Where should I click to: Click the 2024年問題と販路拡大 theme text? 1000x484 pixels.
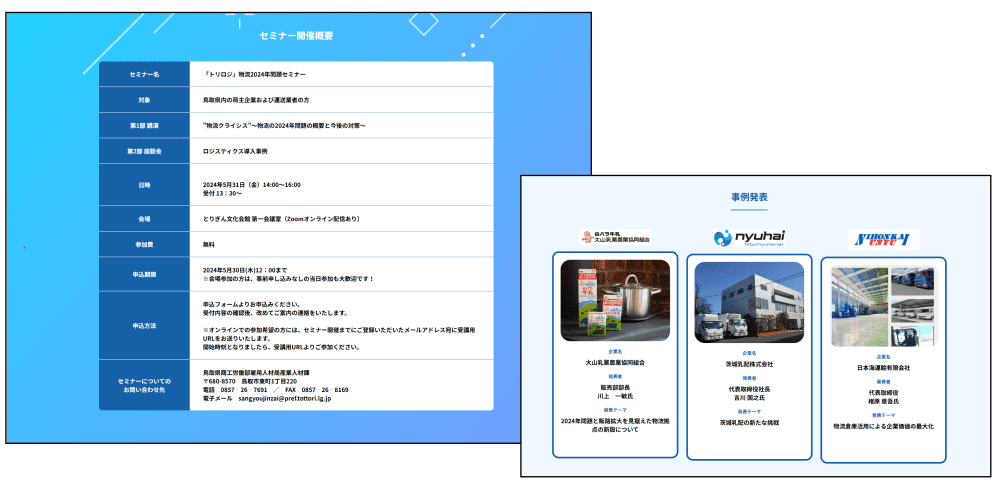[615, 425]
